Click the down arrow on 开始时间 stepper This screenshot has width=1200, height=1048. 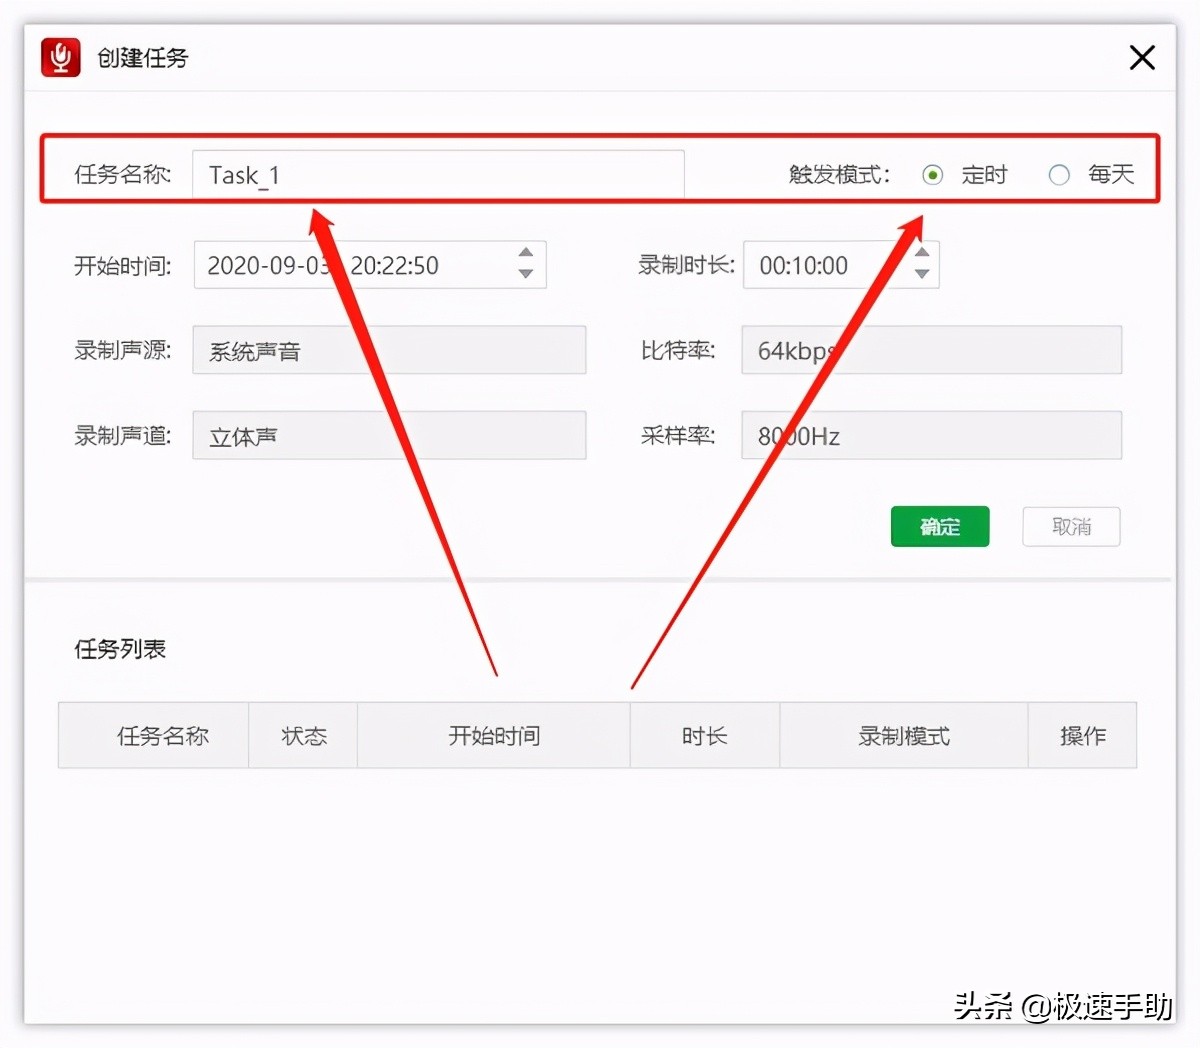point(525,274)
